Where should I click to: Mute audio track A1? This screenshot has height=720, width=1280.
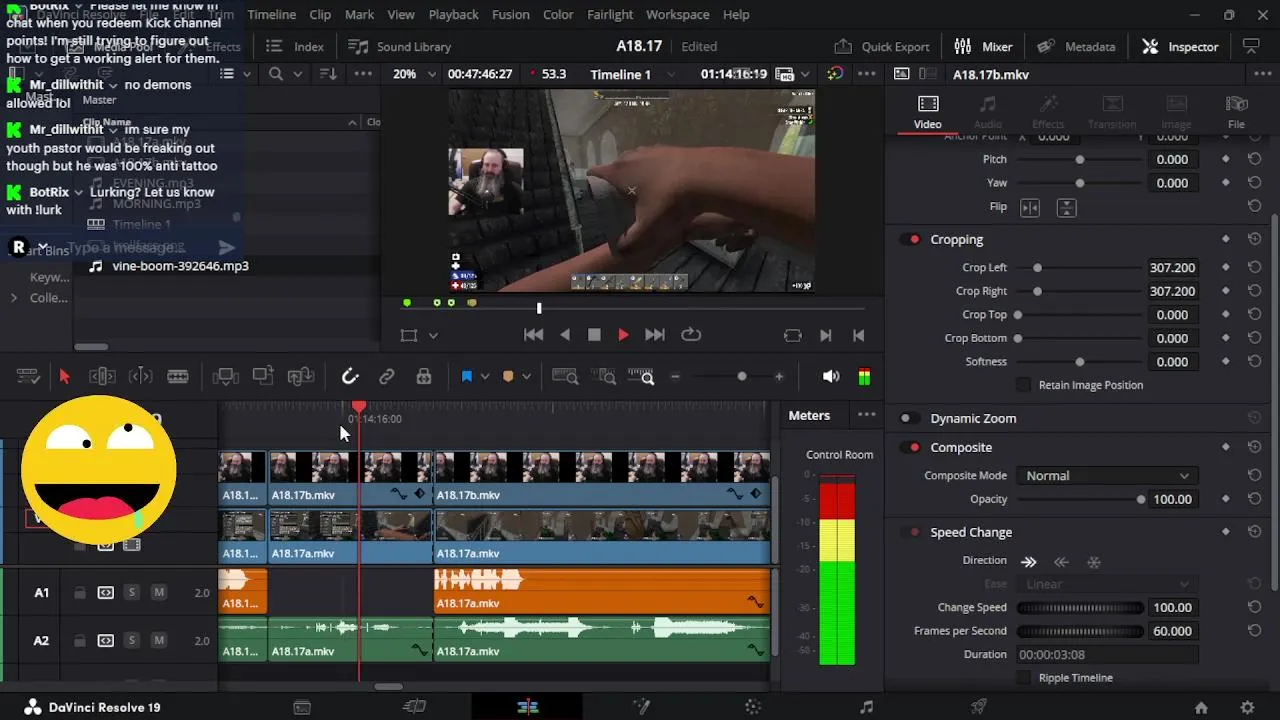pos(159,593)
